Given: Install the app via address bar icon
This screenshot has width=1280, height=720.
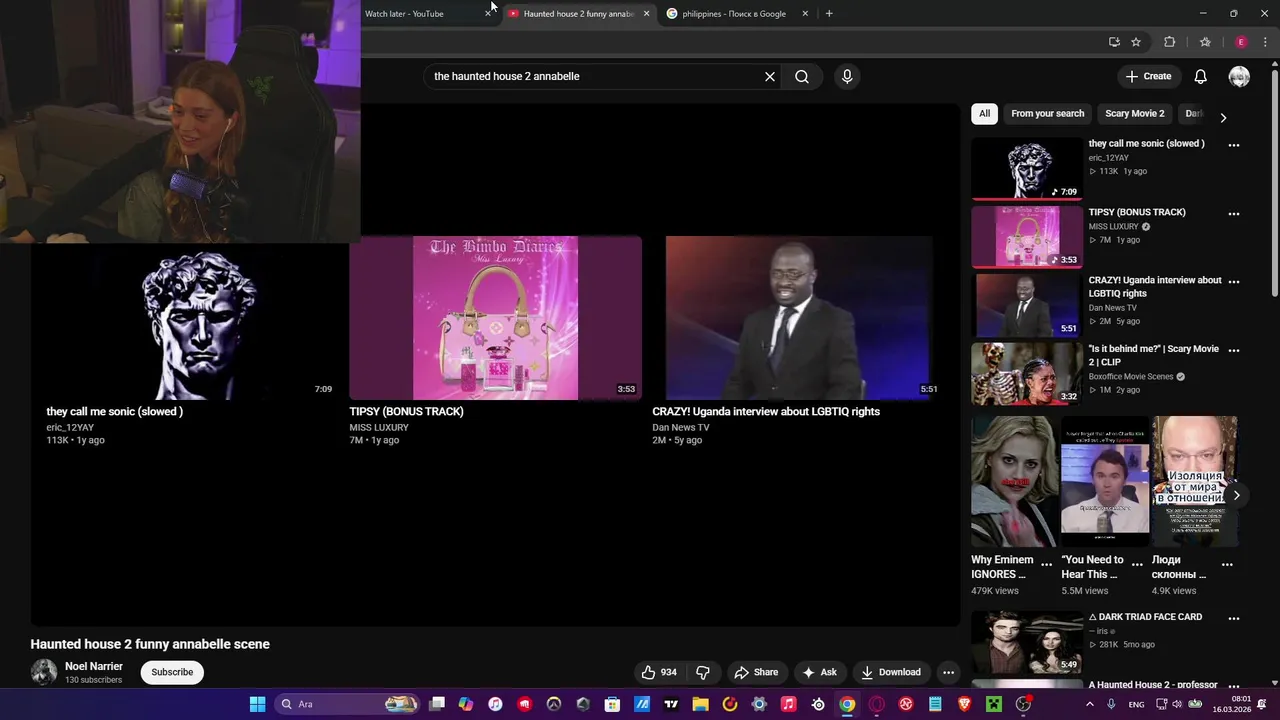Looking at the screenshot, I should click(1114, 42).
